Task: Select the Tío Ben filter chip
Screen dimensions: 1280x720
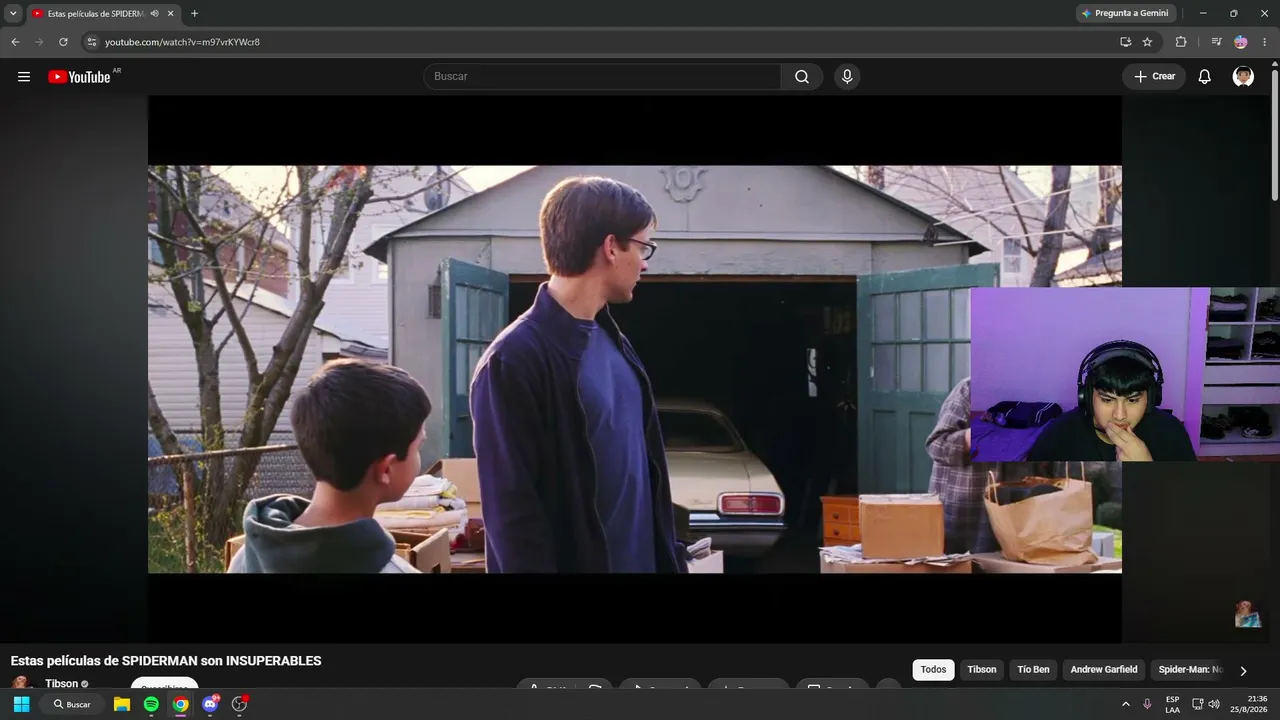Action: coord(1033,670)
